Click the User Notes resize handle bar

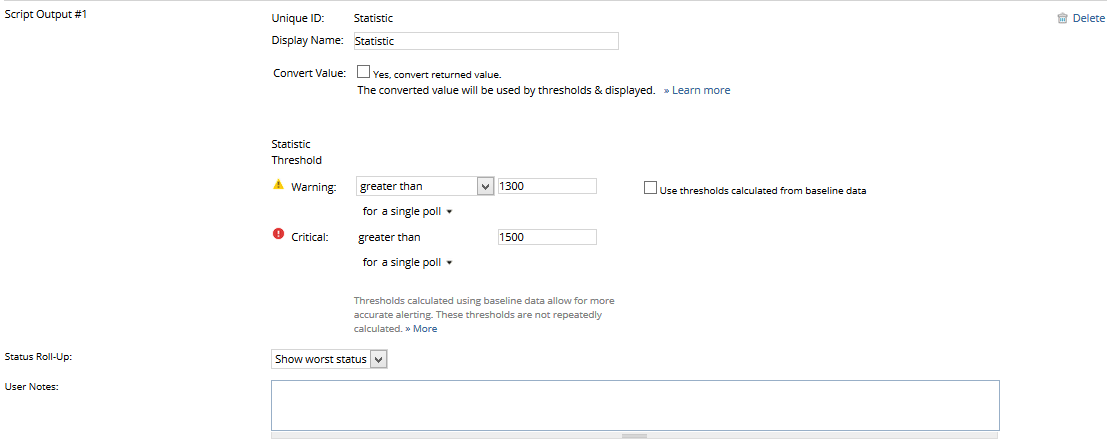635,436
